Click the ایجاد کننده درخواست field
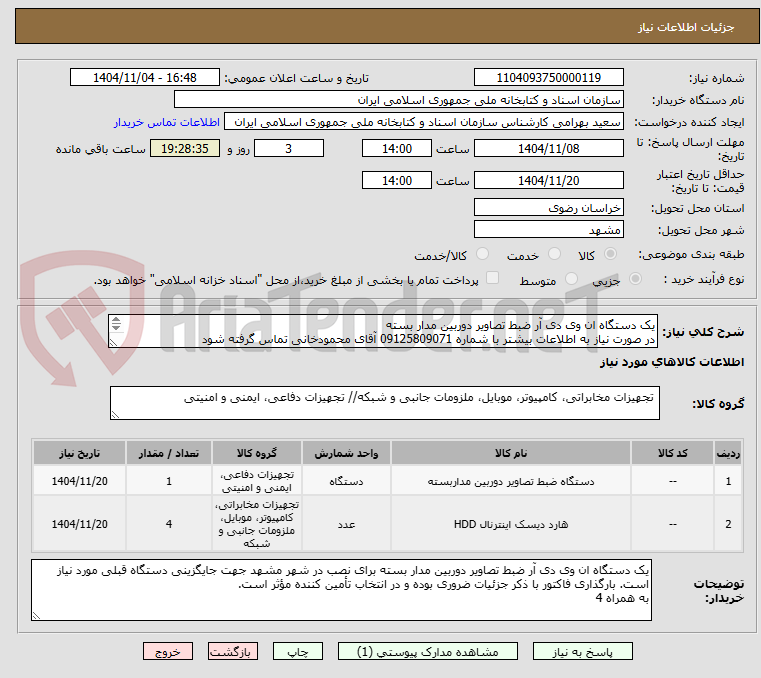This screenshot has height=678, width=761. tap(424, 122)
